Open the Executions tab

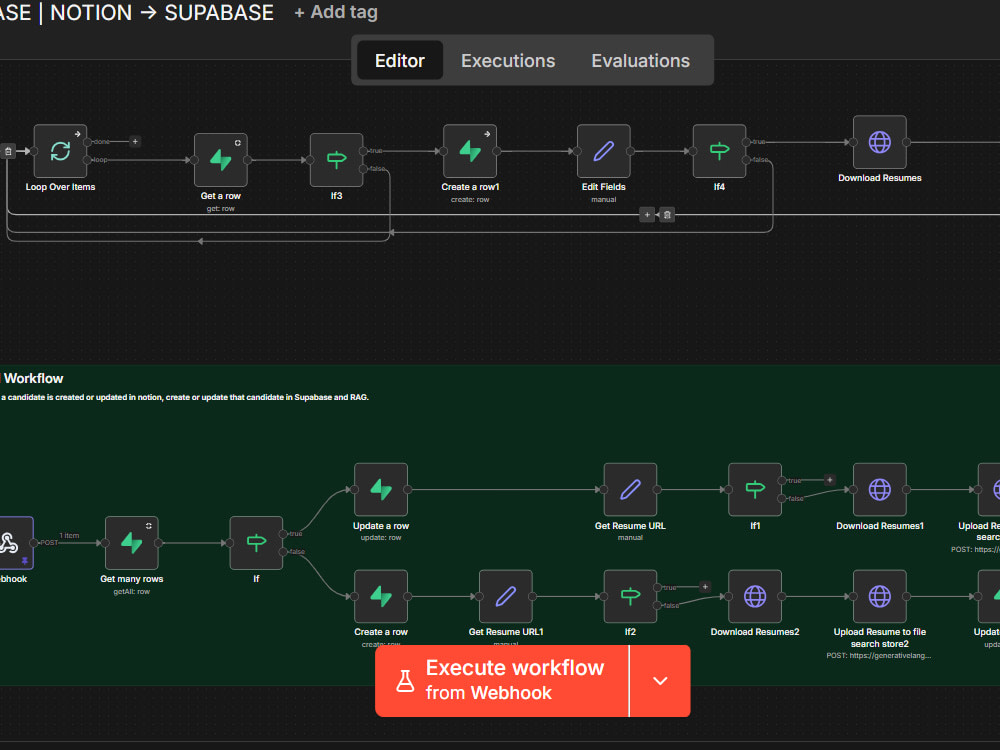click(508, 61)
